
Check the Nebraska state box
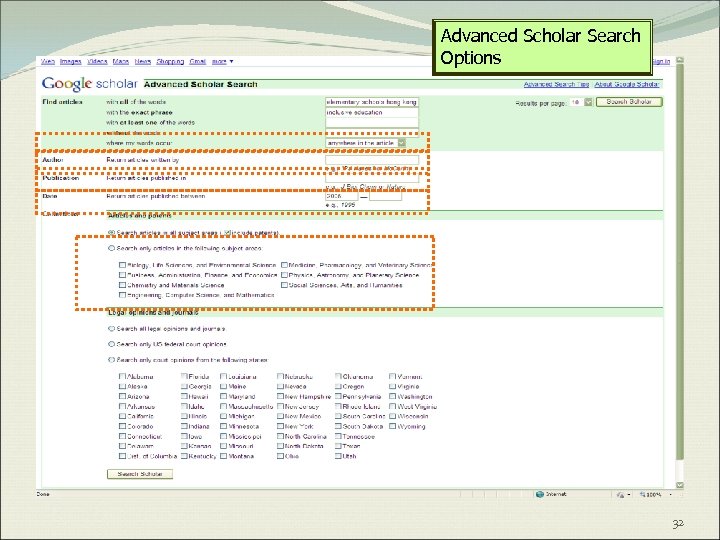(280, 377)
